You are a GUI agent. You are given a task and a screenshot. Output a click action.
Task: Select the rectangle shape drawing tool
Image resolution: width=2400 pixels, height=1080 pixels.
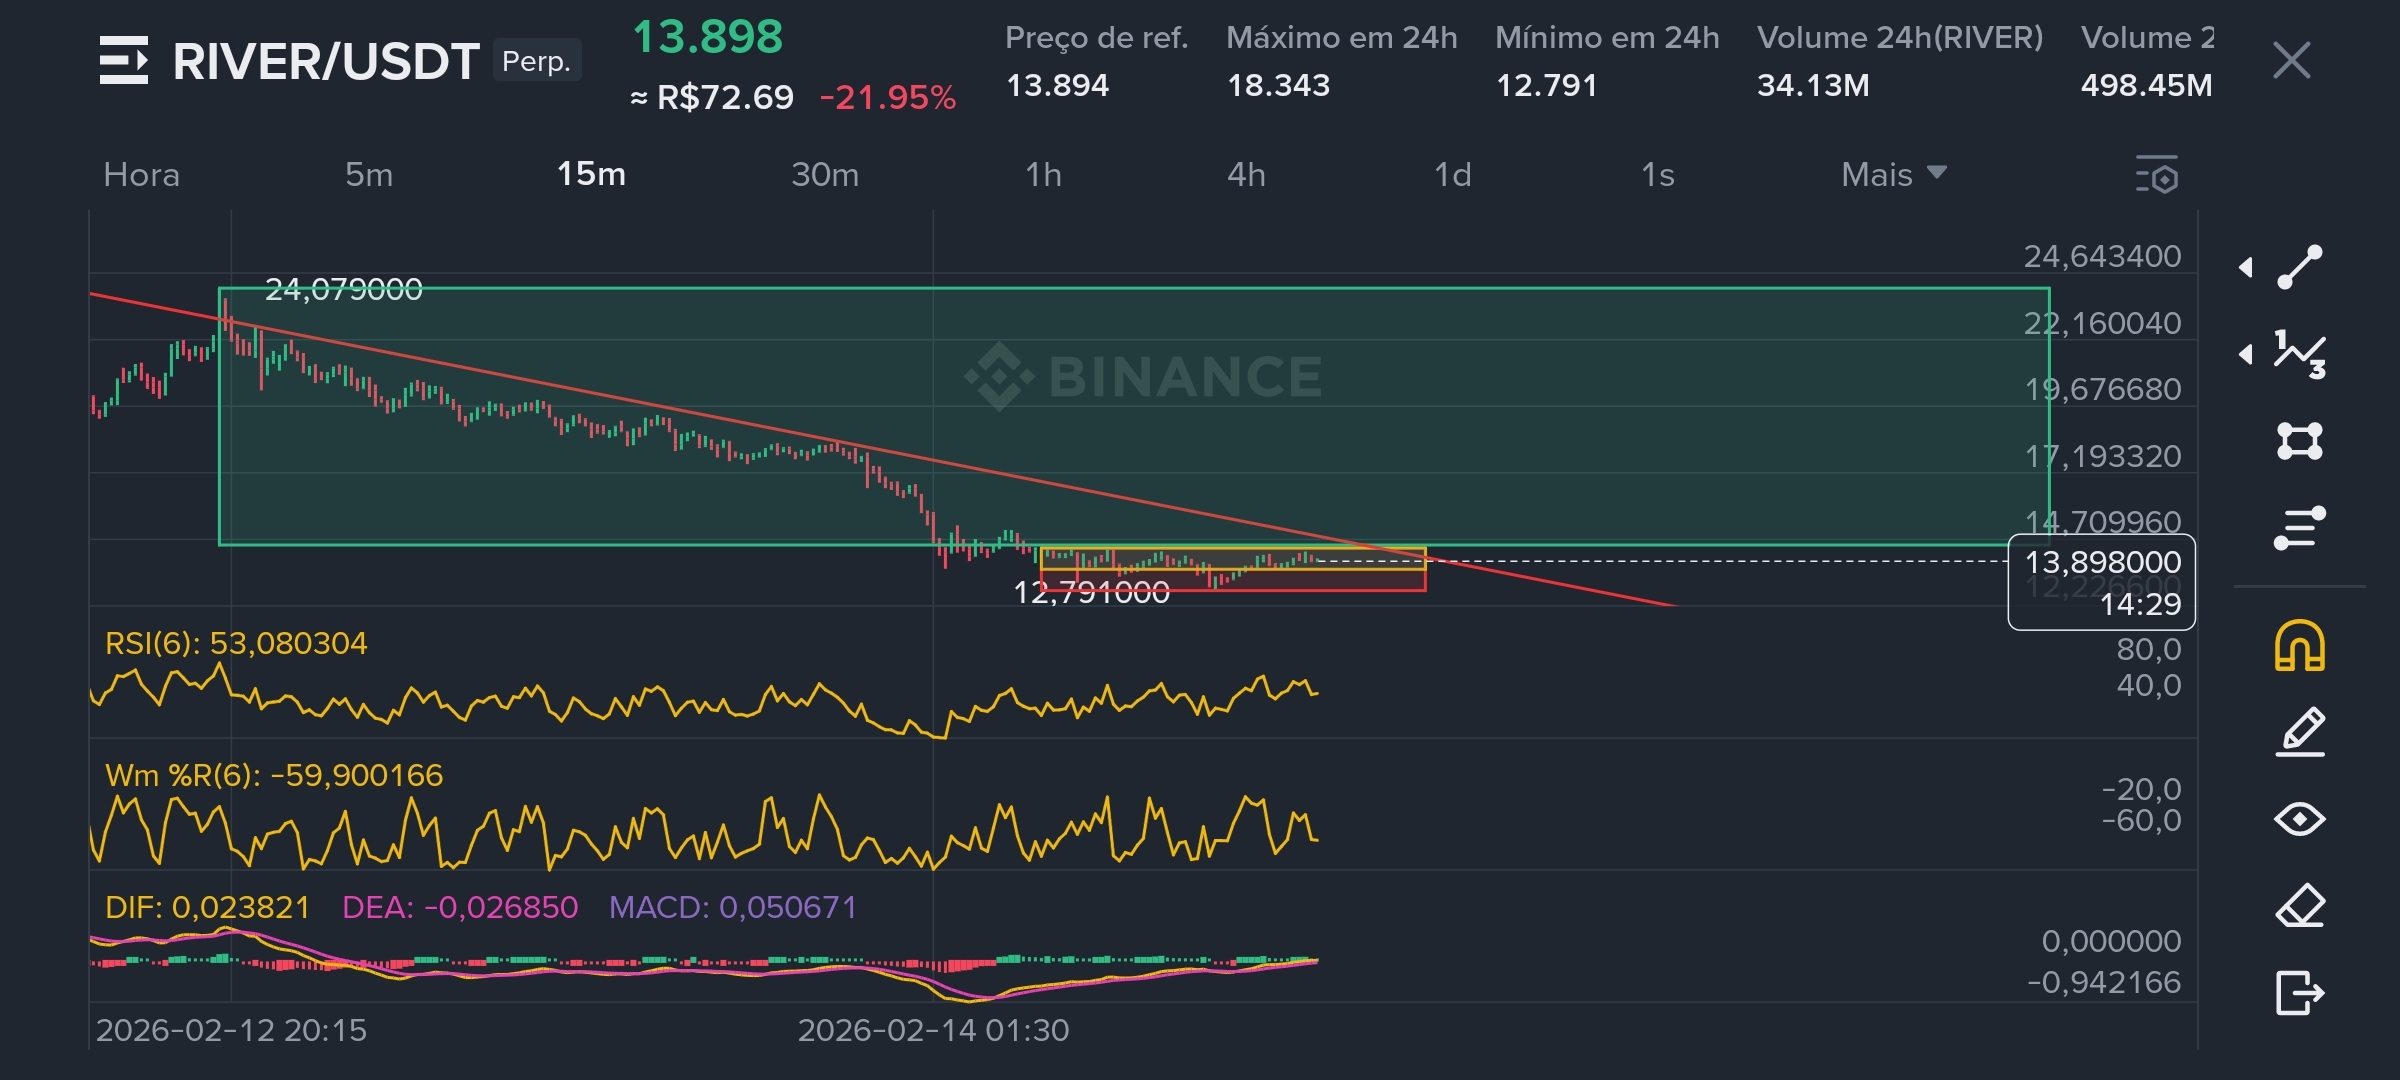click(2299, 441)
